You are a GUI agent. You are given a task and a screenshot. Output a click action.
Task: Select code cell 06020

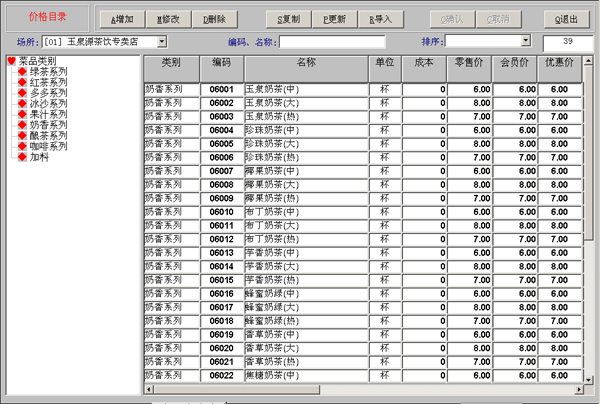(222, 348)
